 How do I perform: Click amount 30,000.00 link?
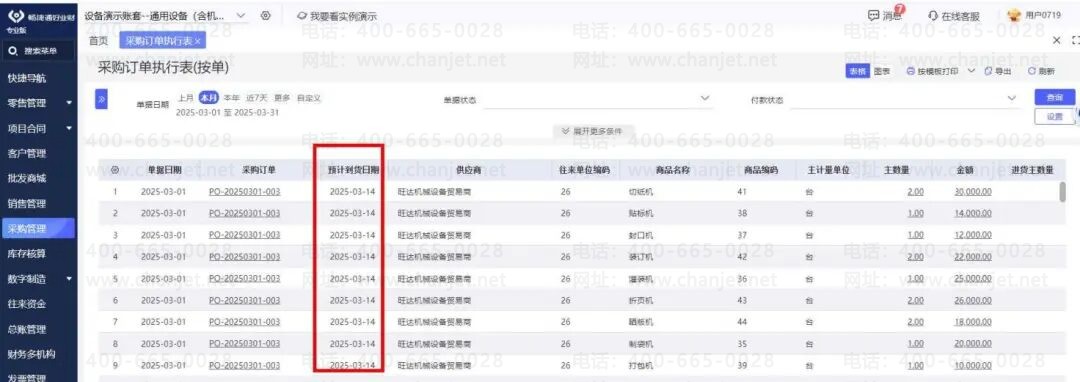pos(973,191)
